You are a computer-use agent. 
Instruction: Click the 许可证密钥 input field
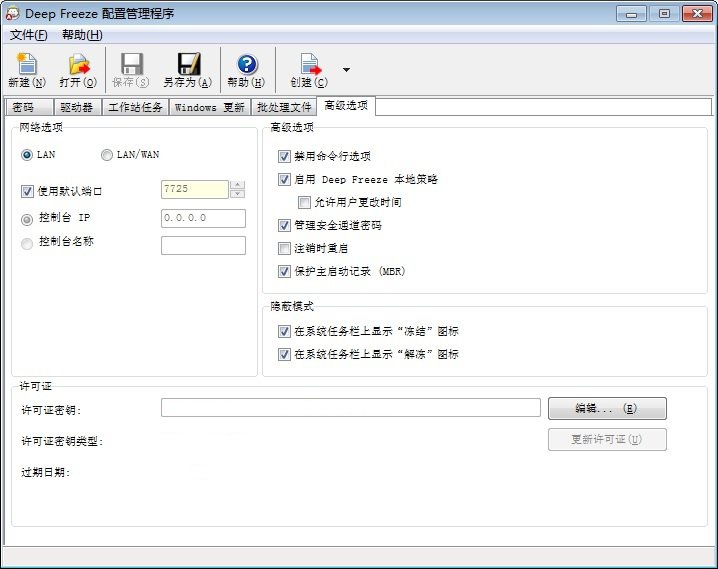[351, 408]
